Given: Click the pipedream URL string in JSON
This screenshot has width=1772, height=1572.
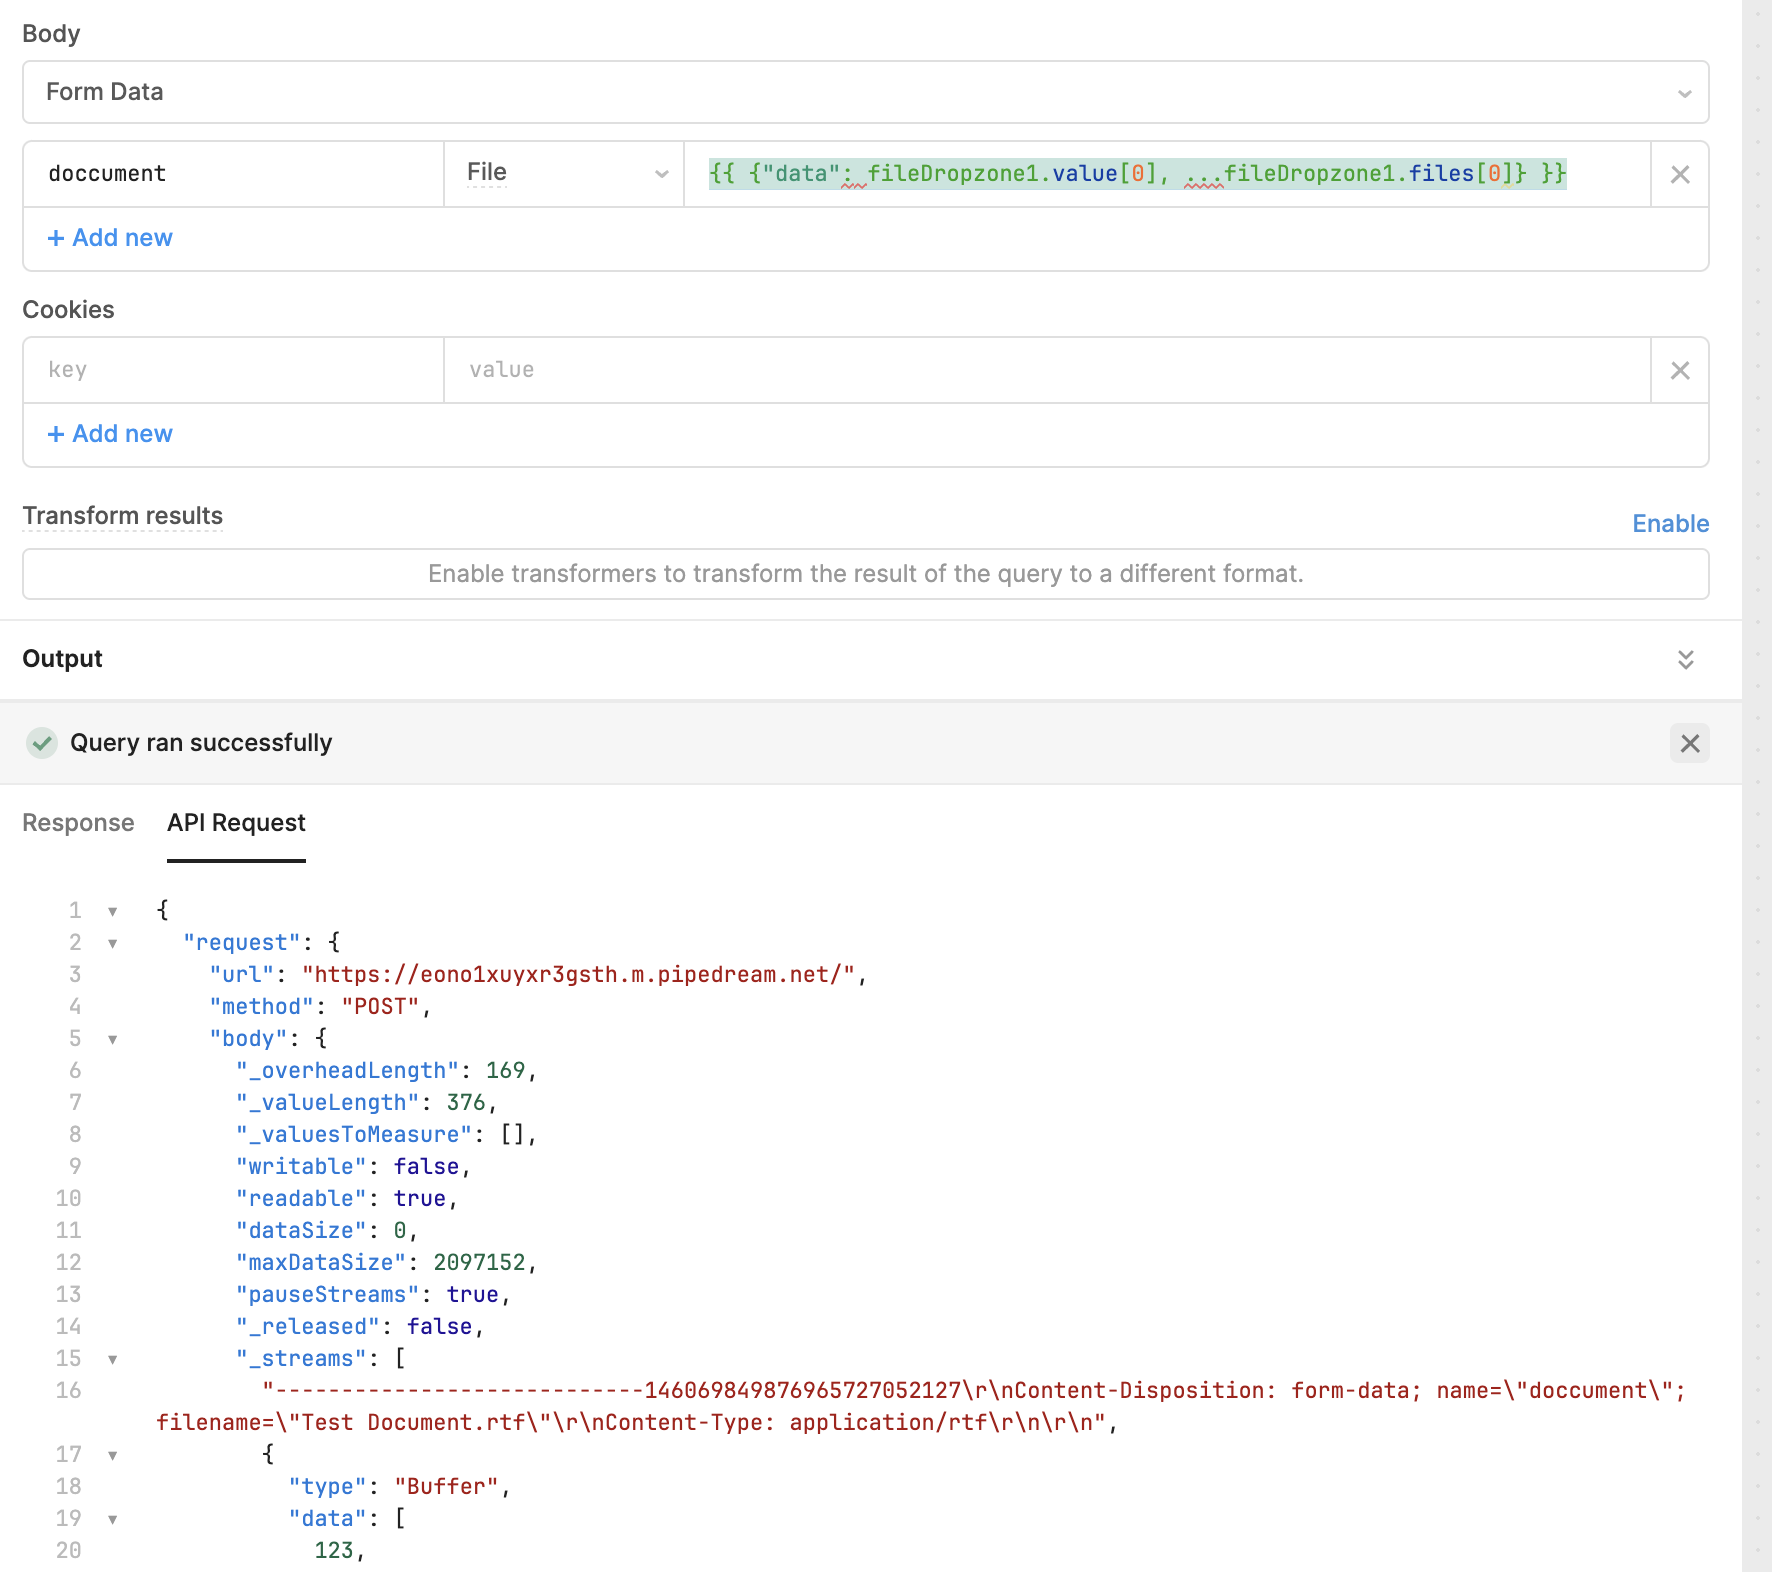Looking at the screenshot, I should pyautogui.click(x=579, y=975).
